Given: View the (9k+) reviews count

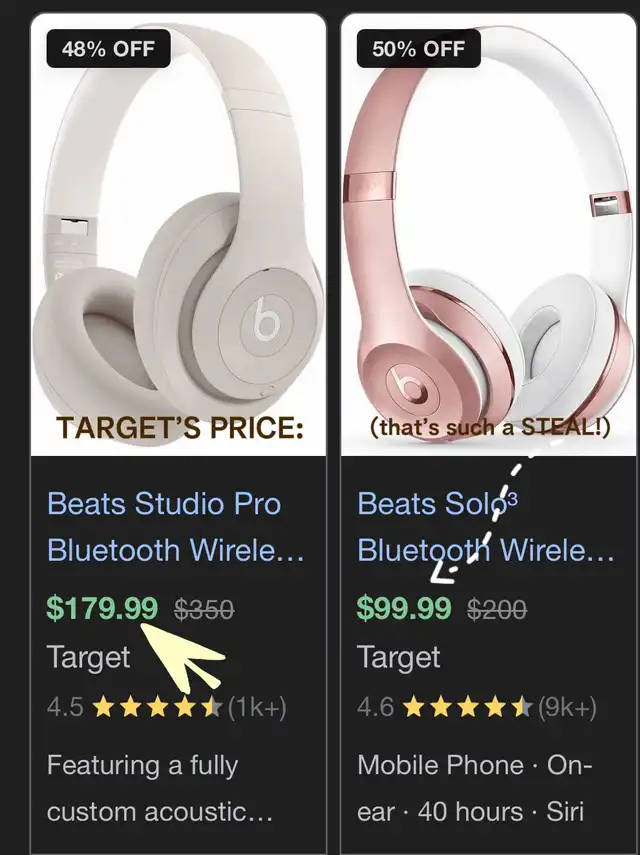Looking at the screenshot, I should coord(567,709).
